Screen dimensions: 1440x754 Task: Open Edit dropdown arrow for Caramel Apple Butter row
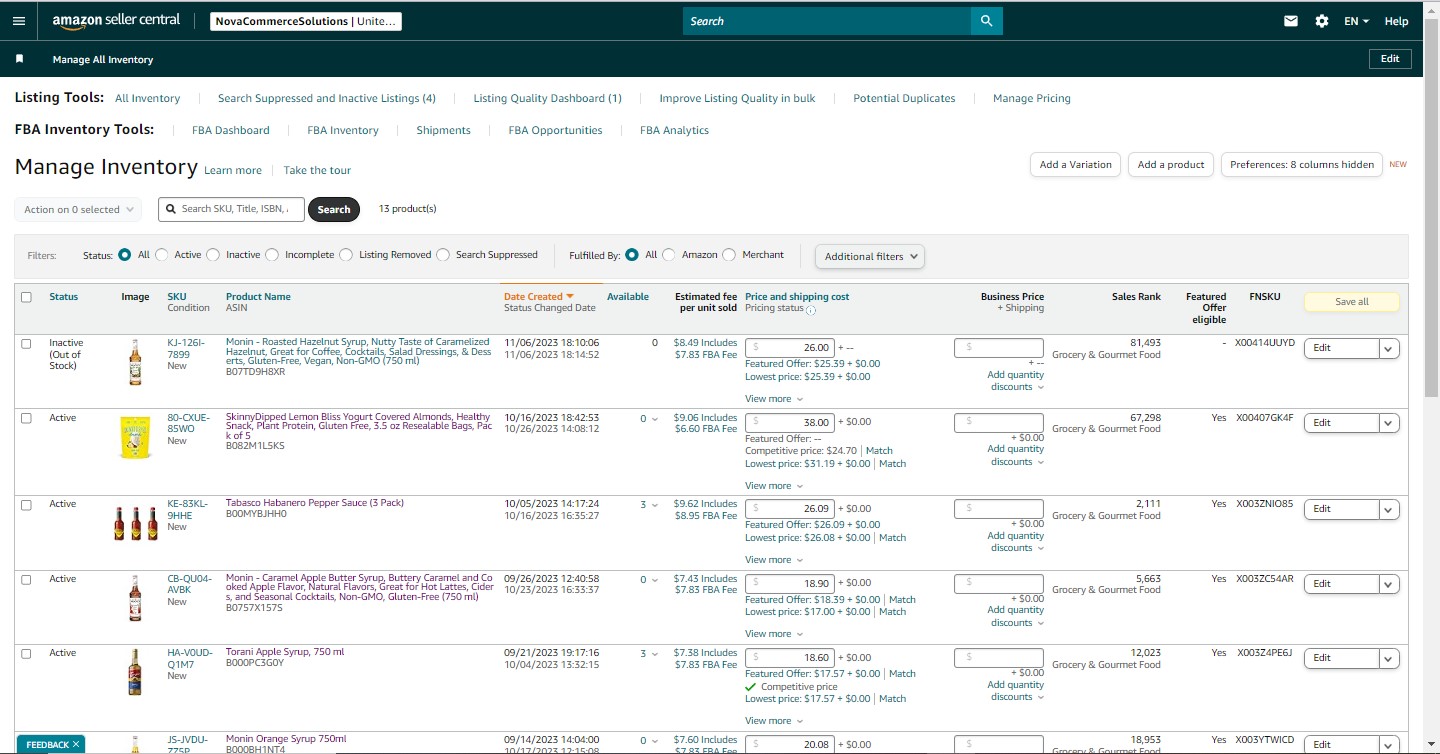point(1389,584)
